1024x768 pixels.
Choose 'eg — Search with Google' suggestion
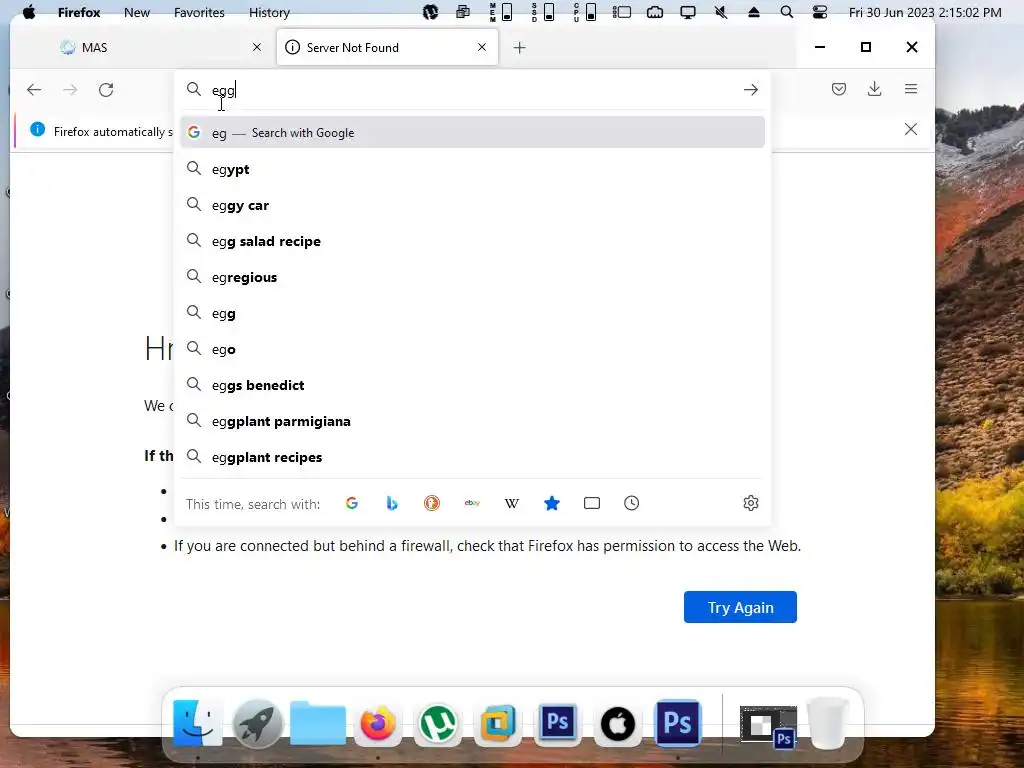coord(472,133)
